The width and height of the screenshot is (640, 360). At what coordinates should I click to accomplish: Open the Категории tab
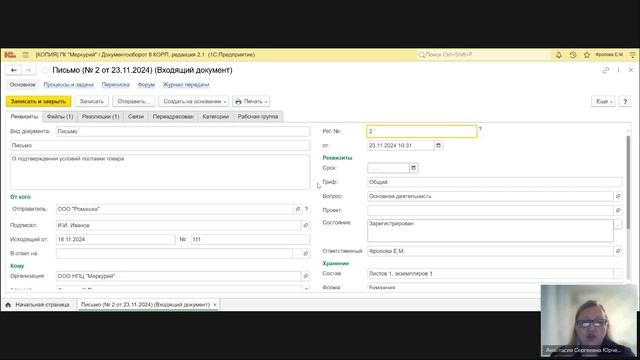click(216, 117)
